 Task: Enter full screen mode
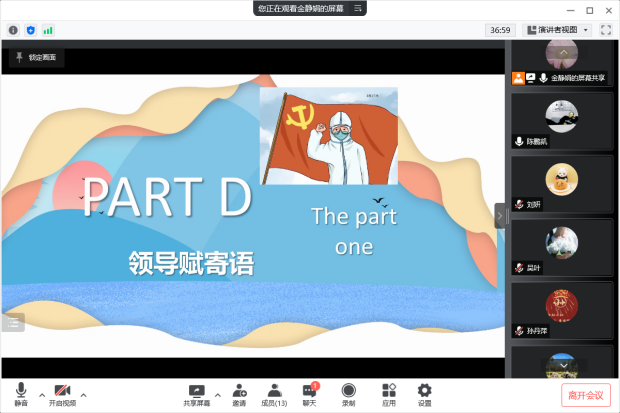point(606,30)
